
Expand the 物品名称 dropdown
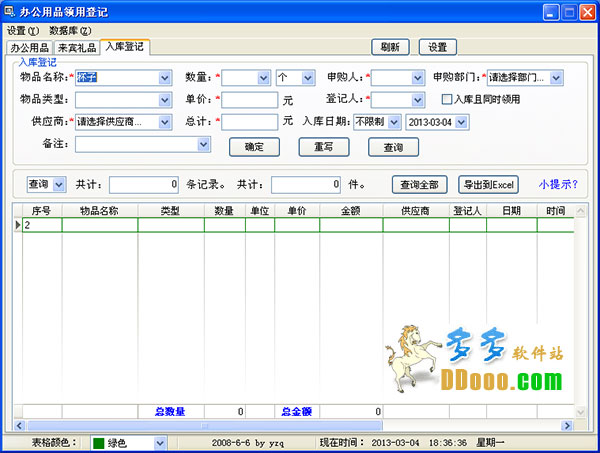pos(165,78)
